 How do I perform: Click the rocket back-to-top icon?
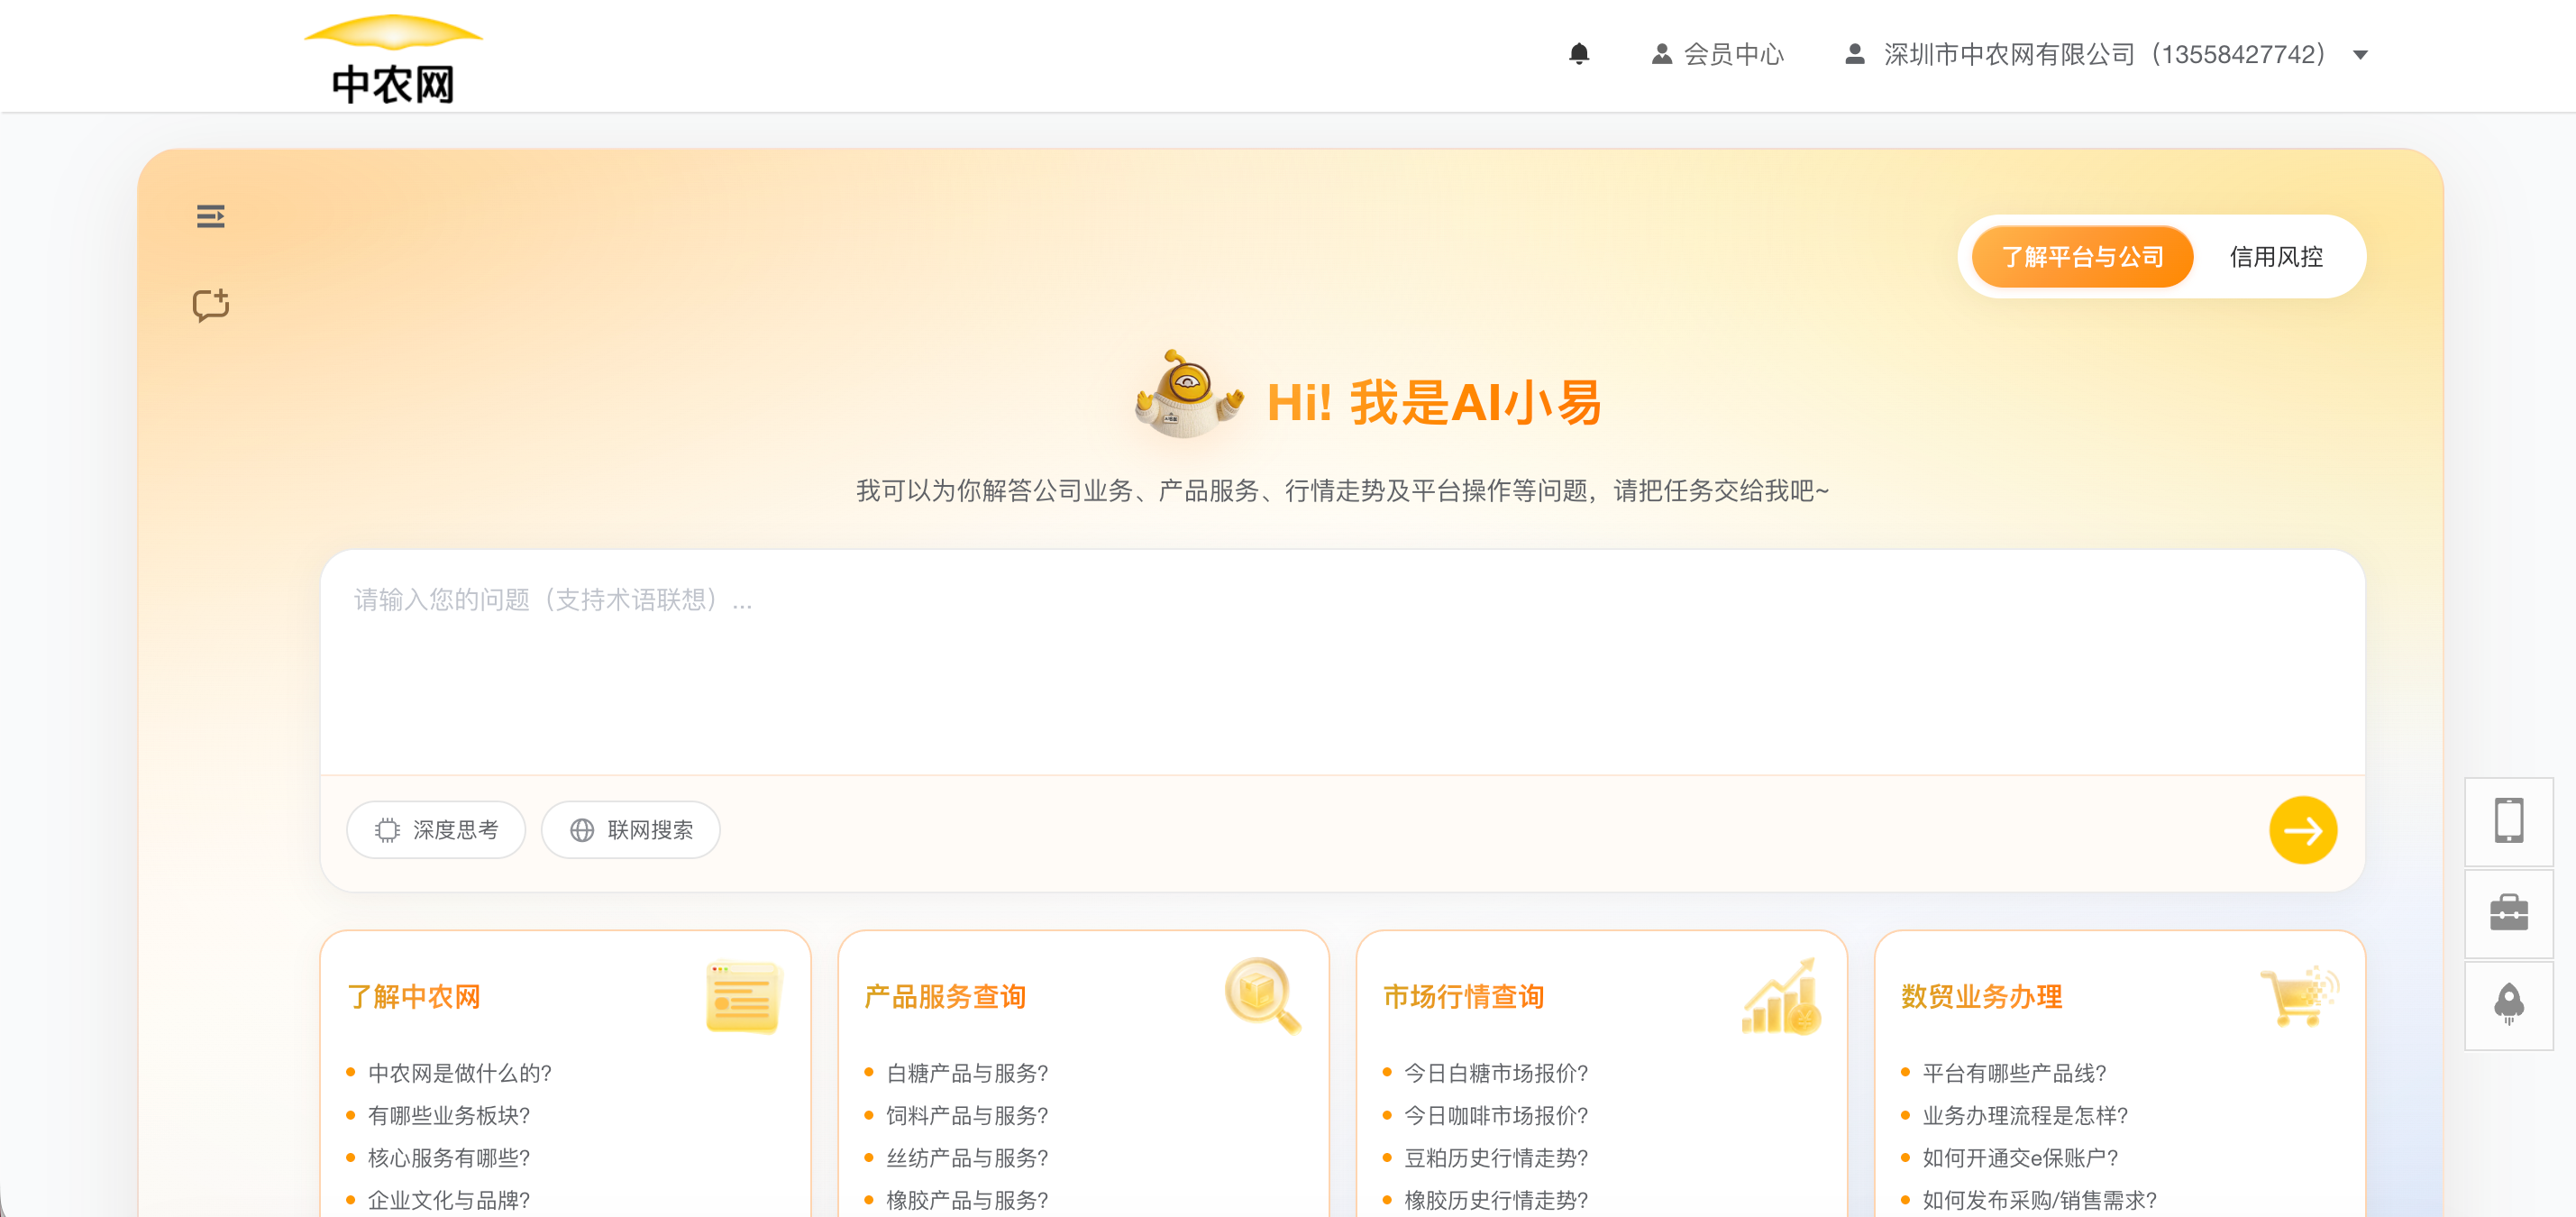tap(2508, 1005)
